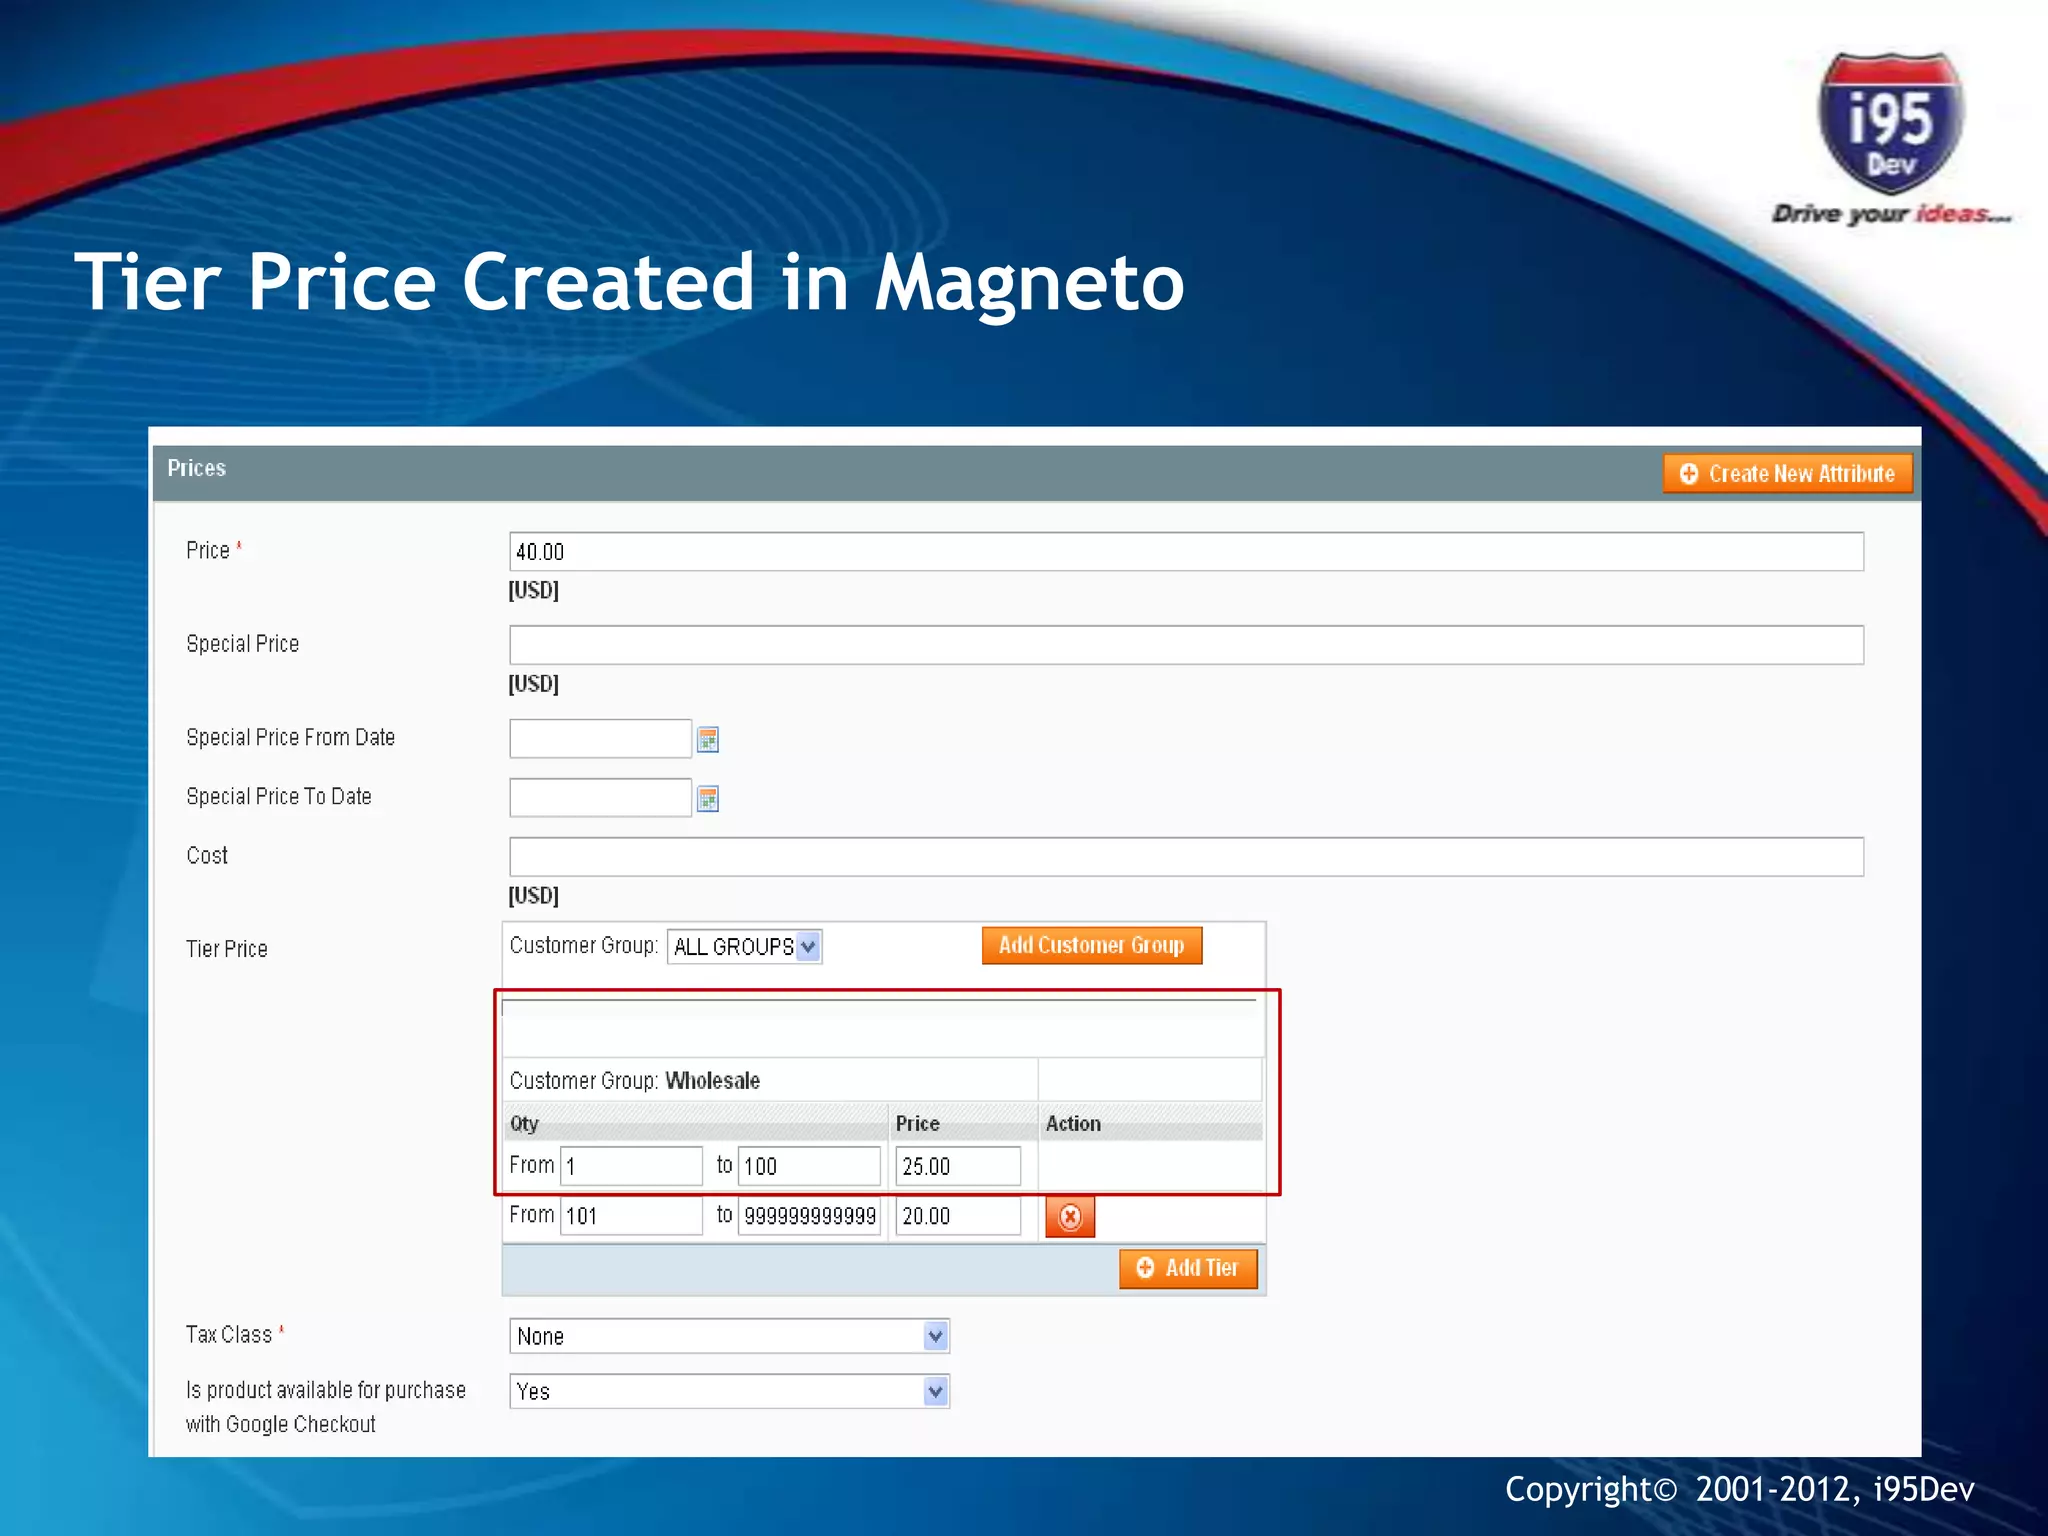Click the slide title Tier Price Created in Magneto
The image size is (2048, 1536).
630,283
